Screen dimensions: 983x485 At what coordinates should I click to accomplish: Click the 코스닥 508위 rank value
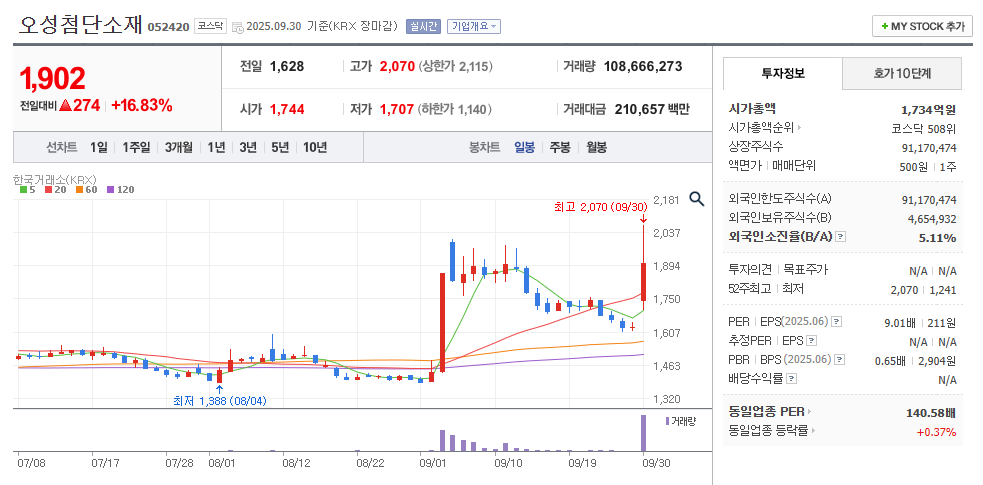(x=924, y=129)
